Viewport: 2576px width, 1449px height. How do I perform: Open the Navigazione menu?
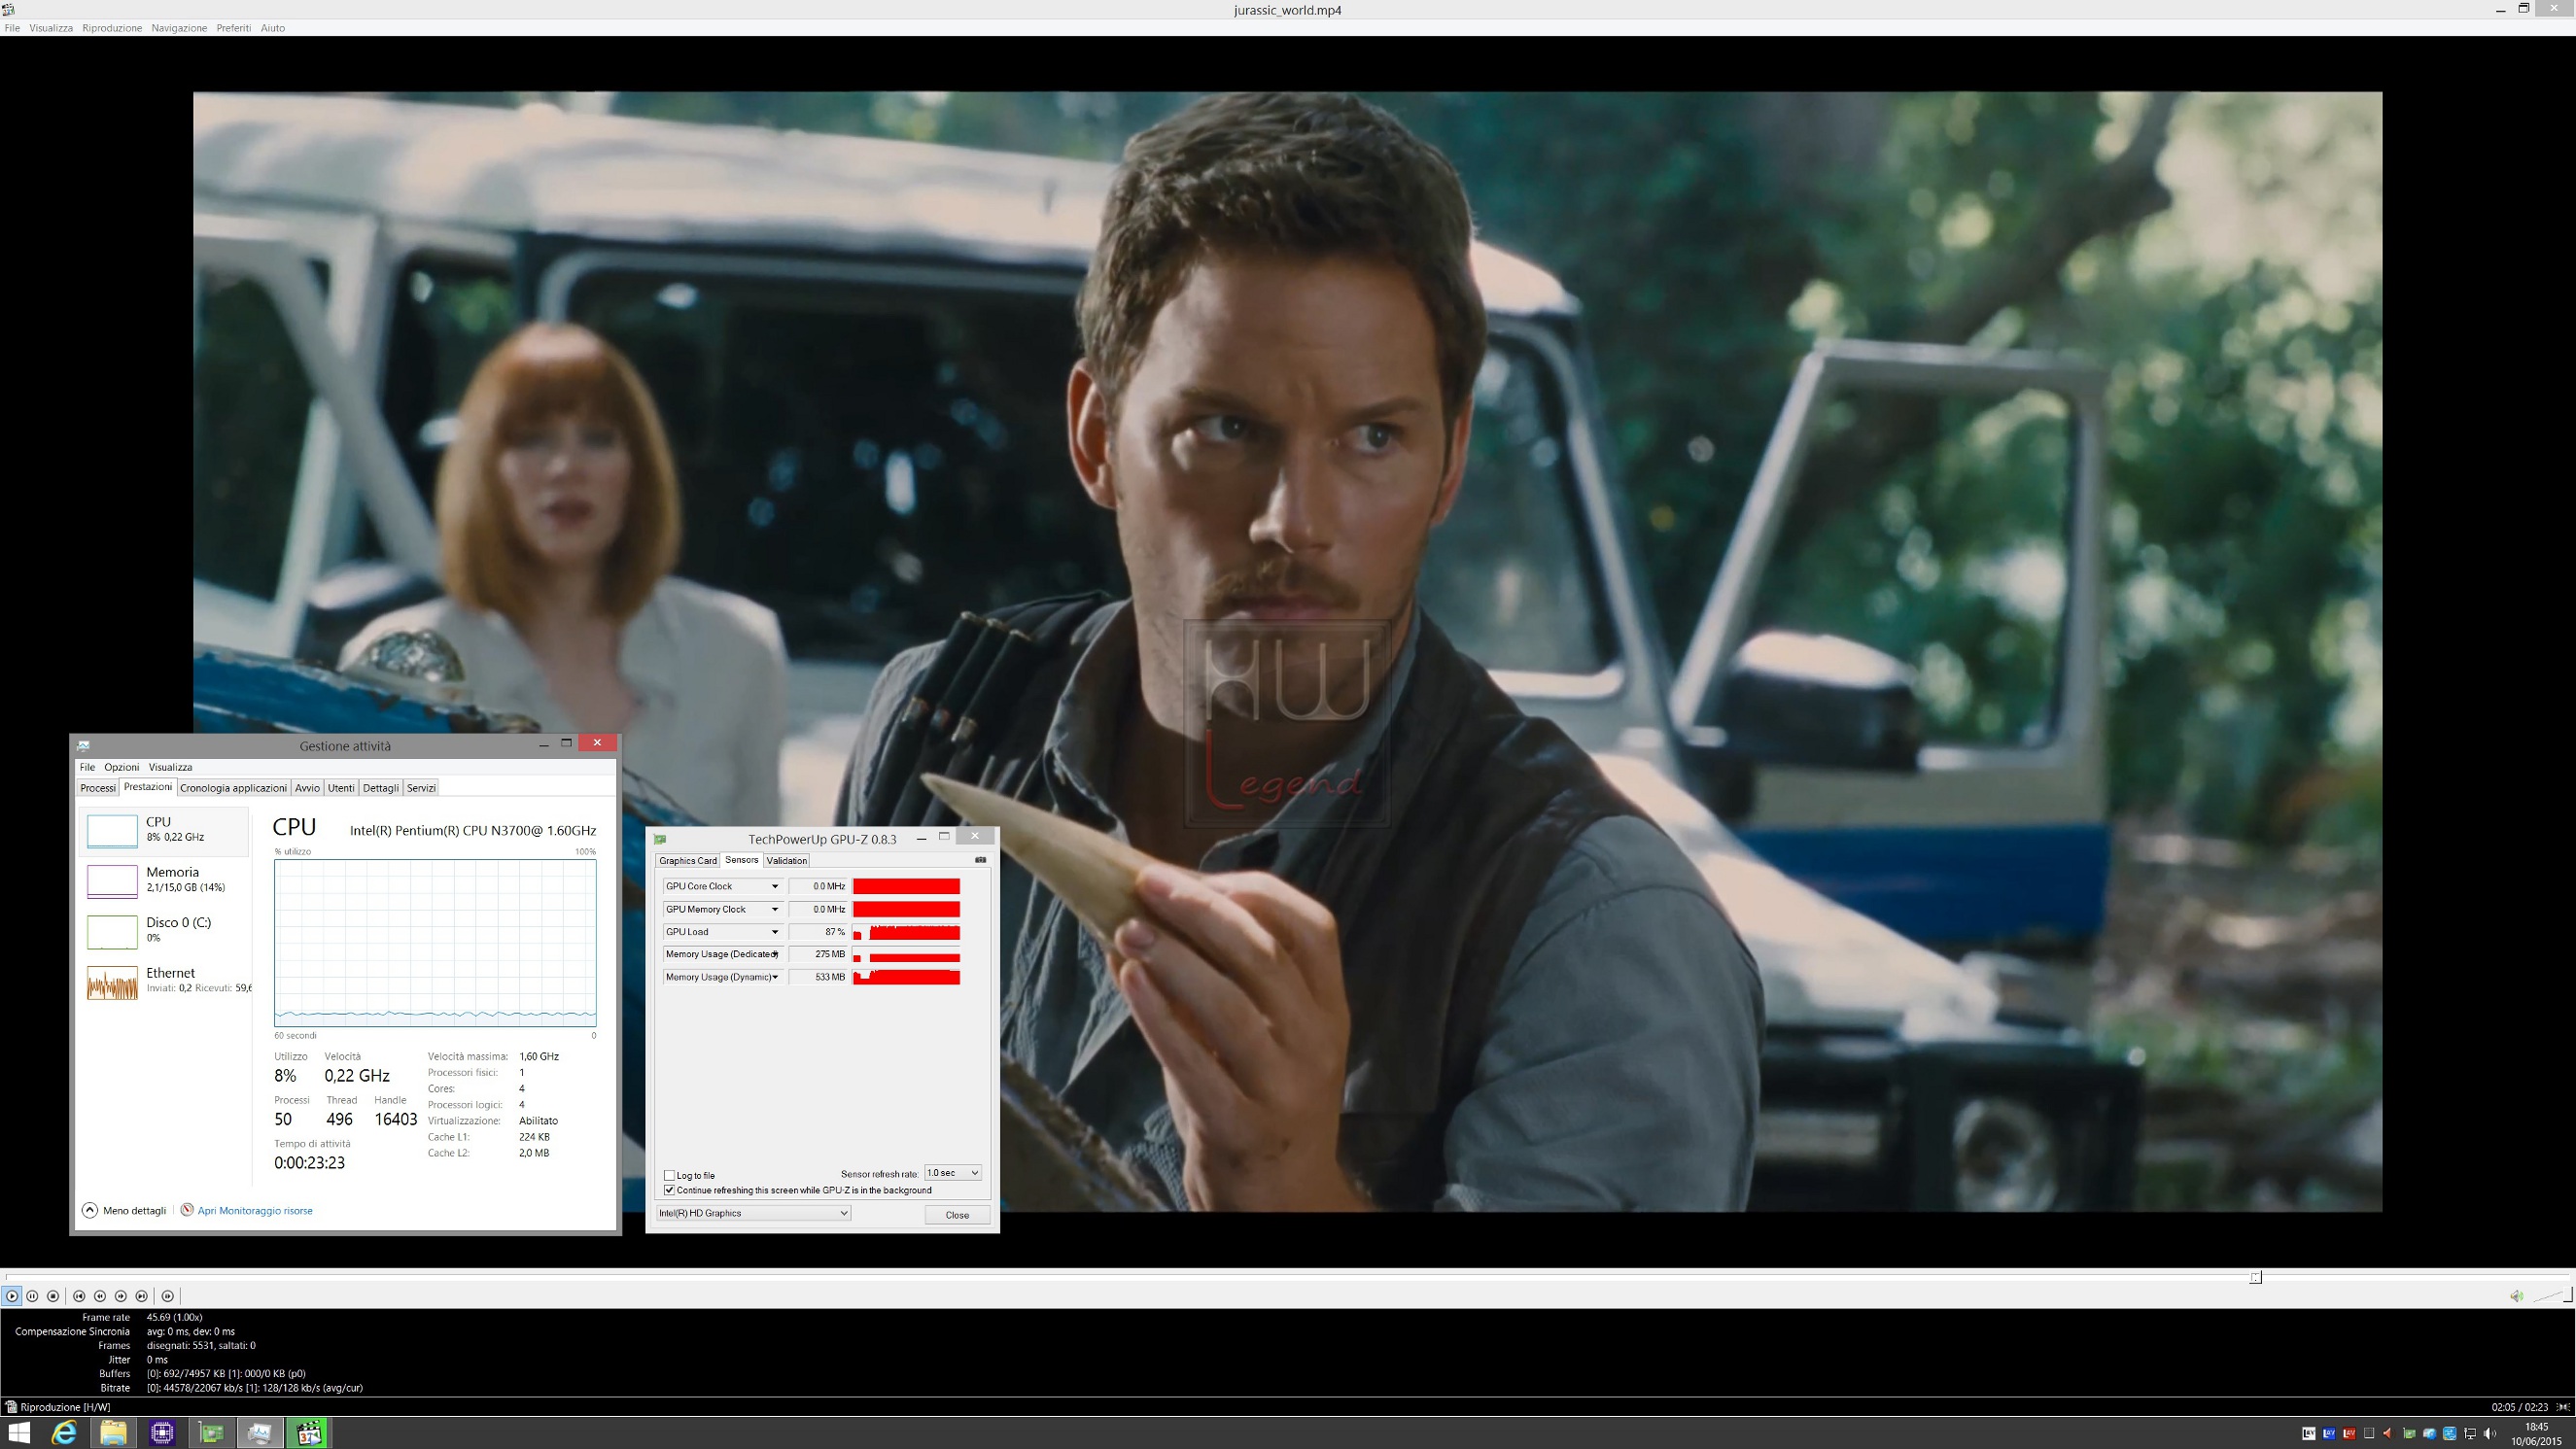click(x=179, y=28)
